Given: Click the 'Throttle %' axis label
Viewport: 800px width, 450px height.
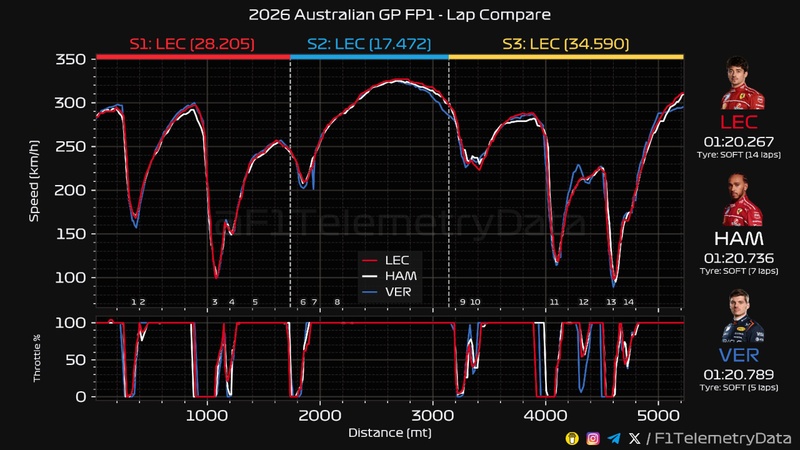Looking at the screenshot, I should pos(37,359).
